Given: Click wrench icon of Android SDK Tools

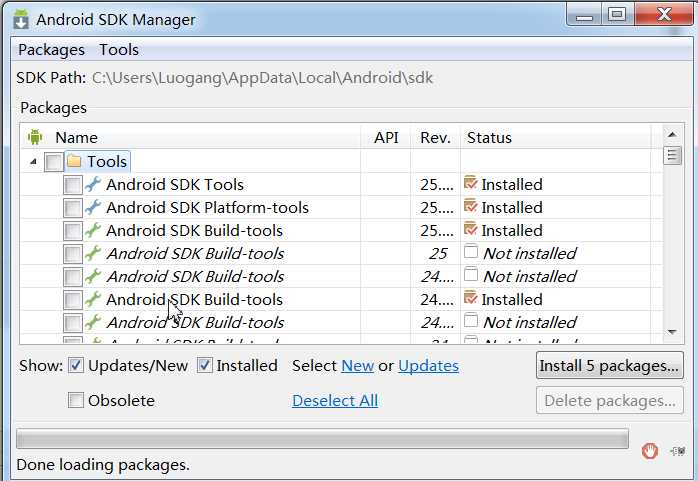Looking at the screenshot, I should point(93,184).
